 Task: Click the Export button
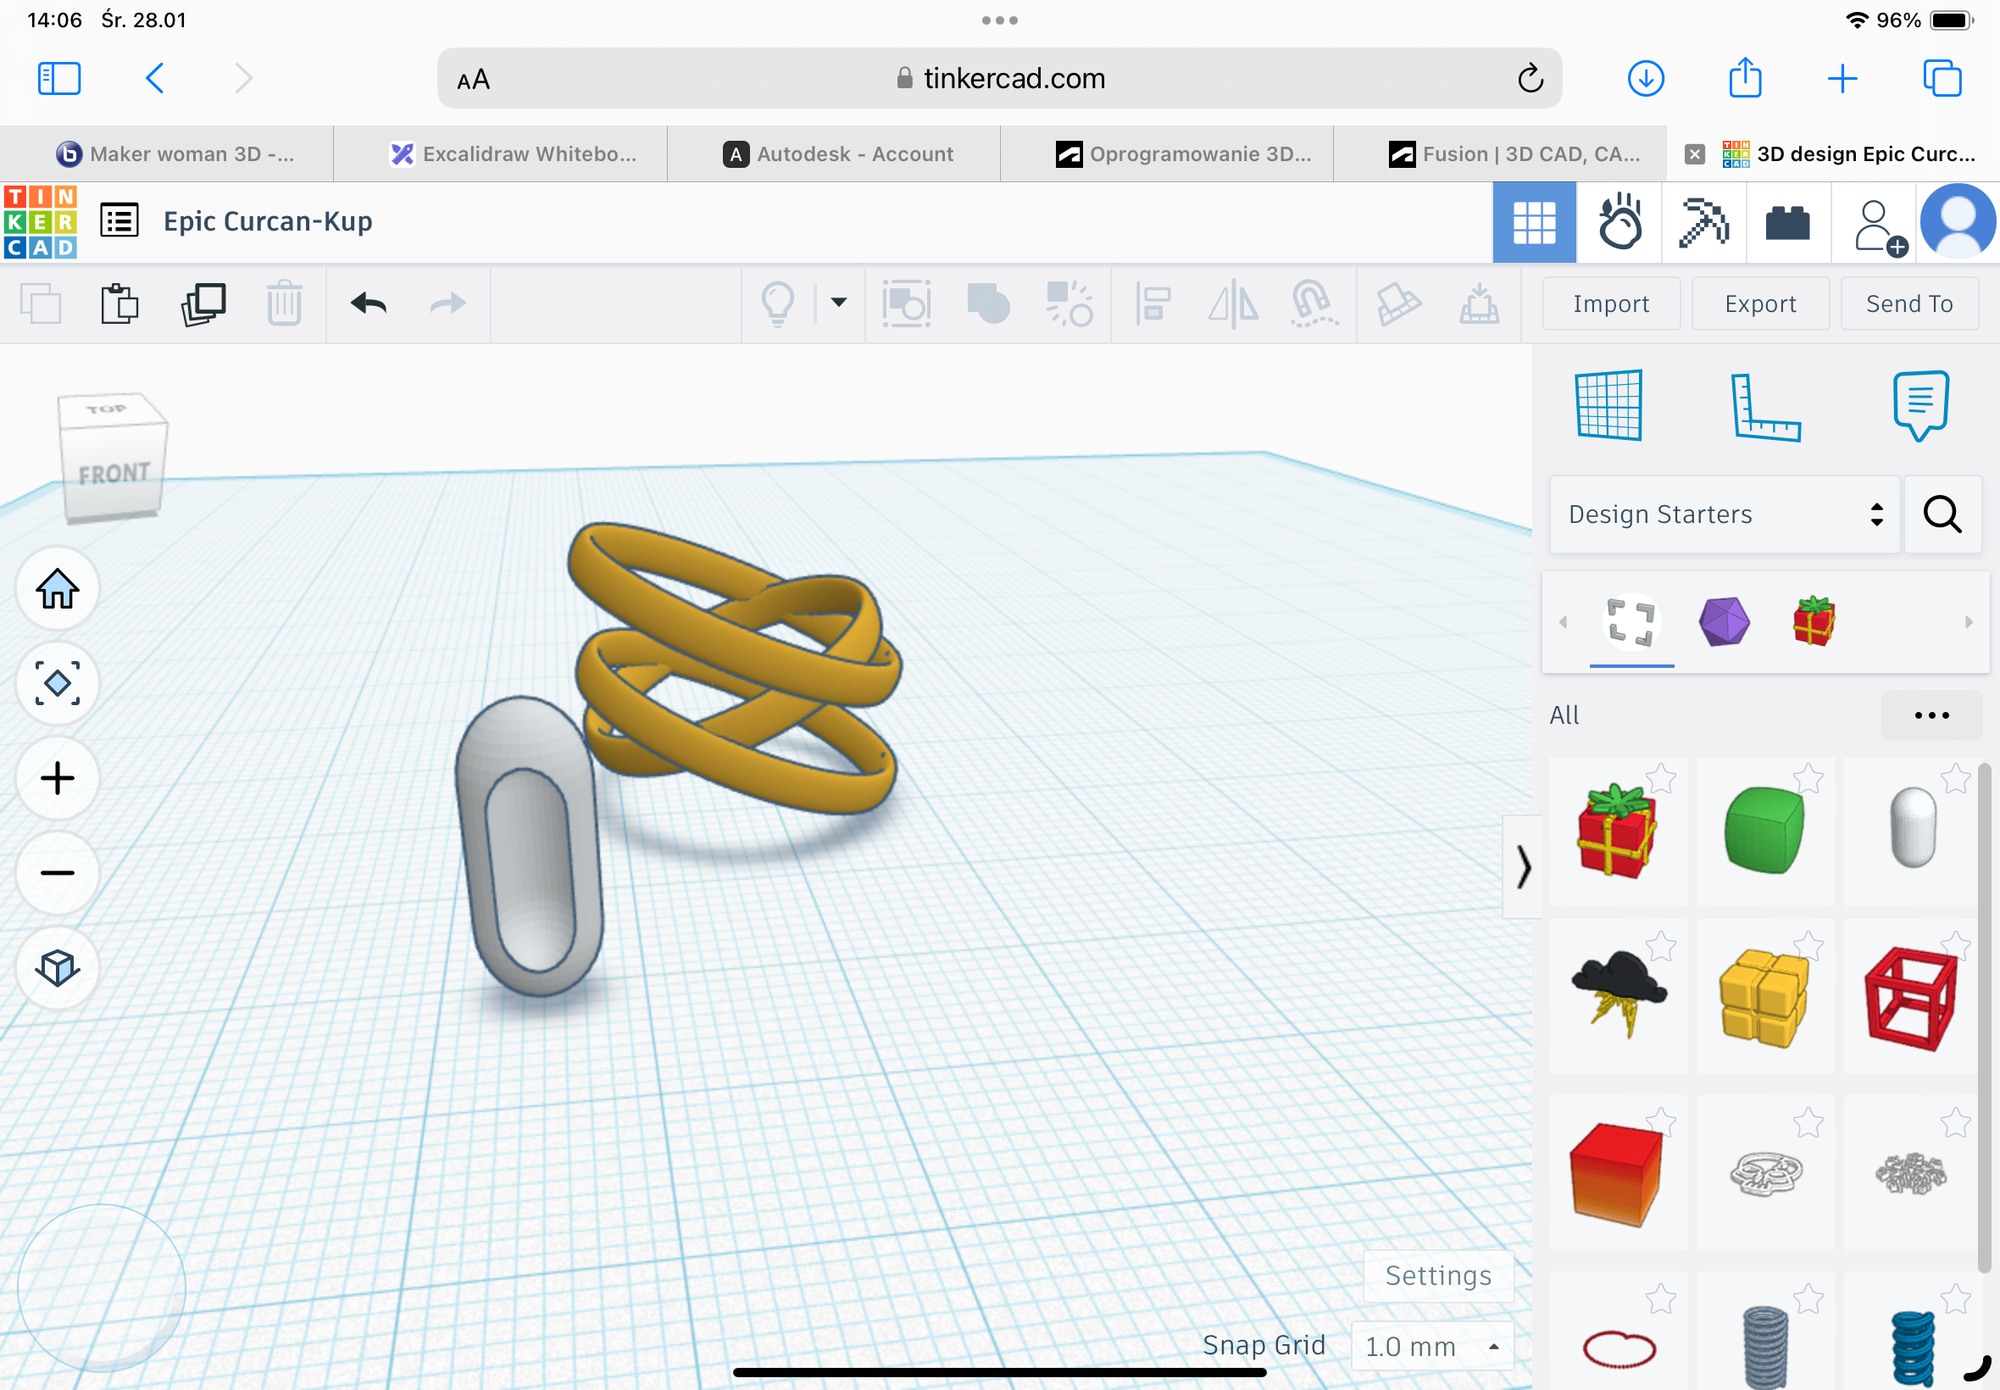tap(1760, 304)
